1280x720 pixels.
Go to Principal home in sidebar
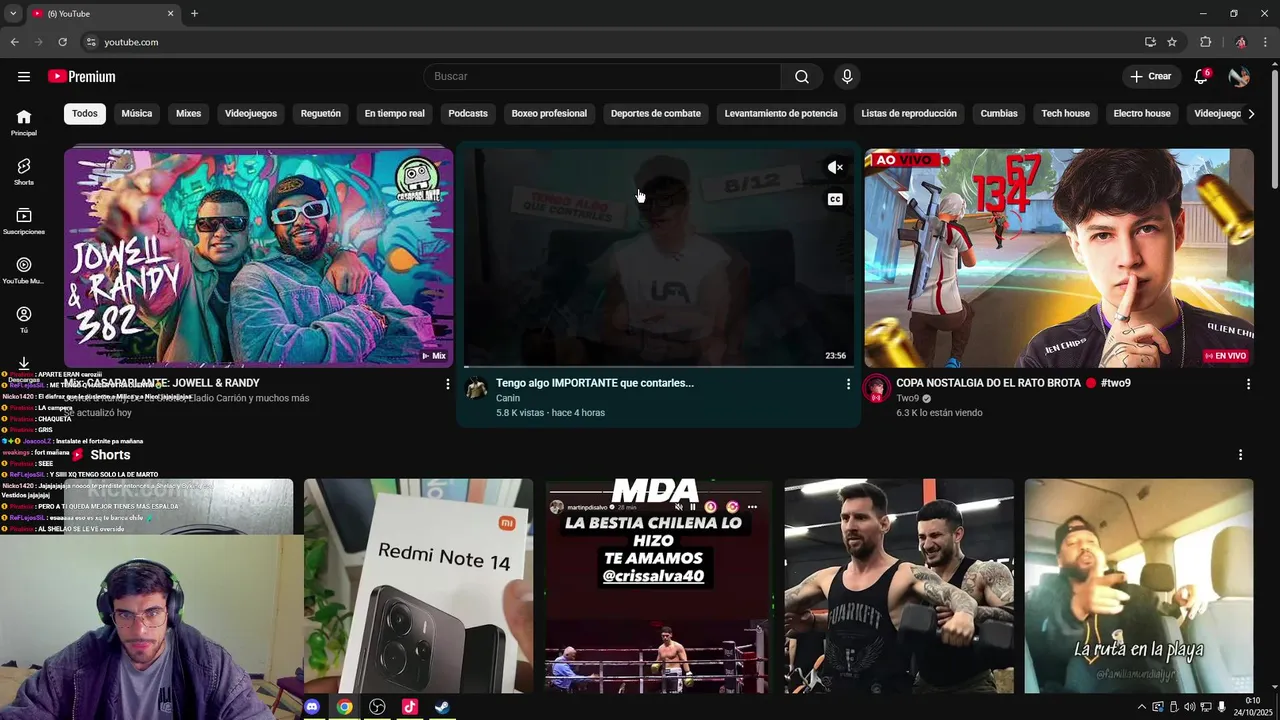(x=24, y=122)
